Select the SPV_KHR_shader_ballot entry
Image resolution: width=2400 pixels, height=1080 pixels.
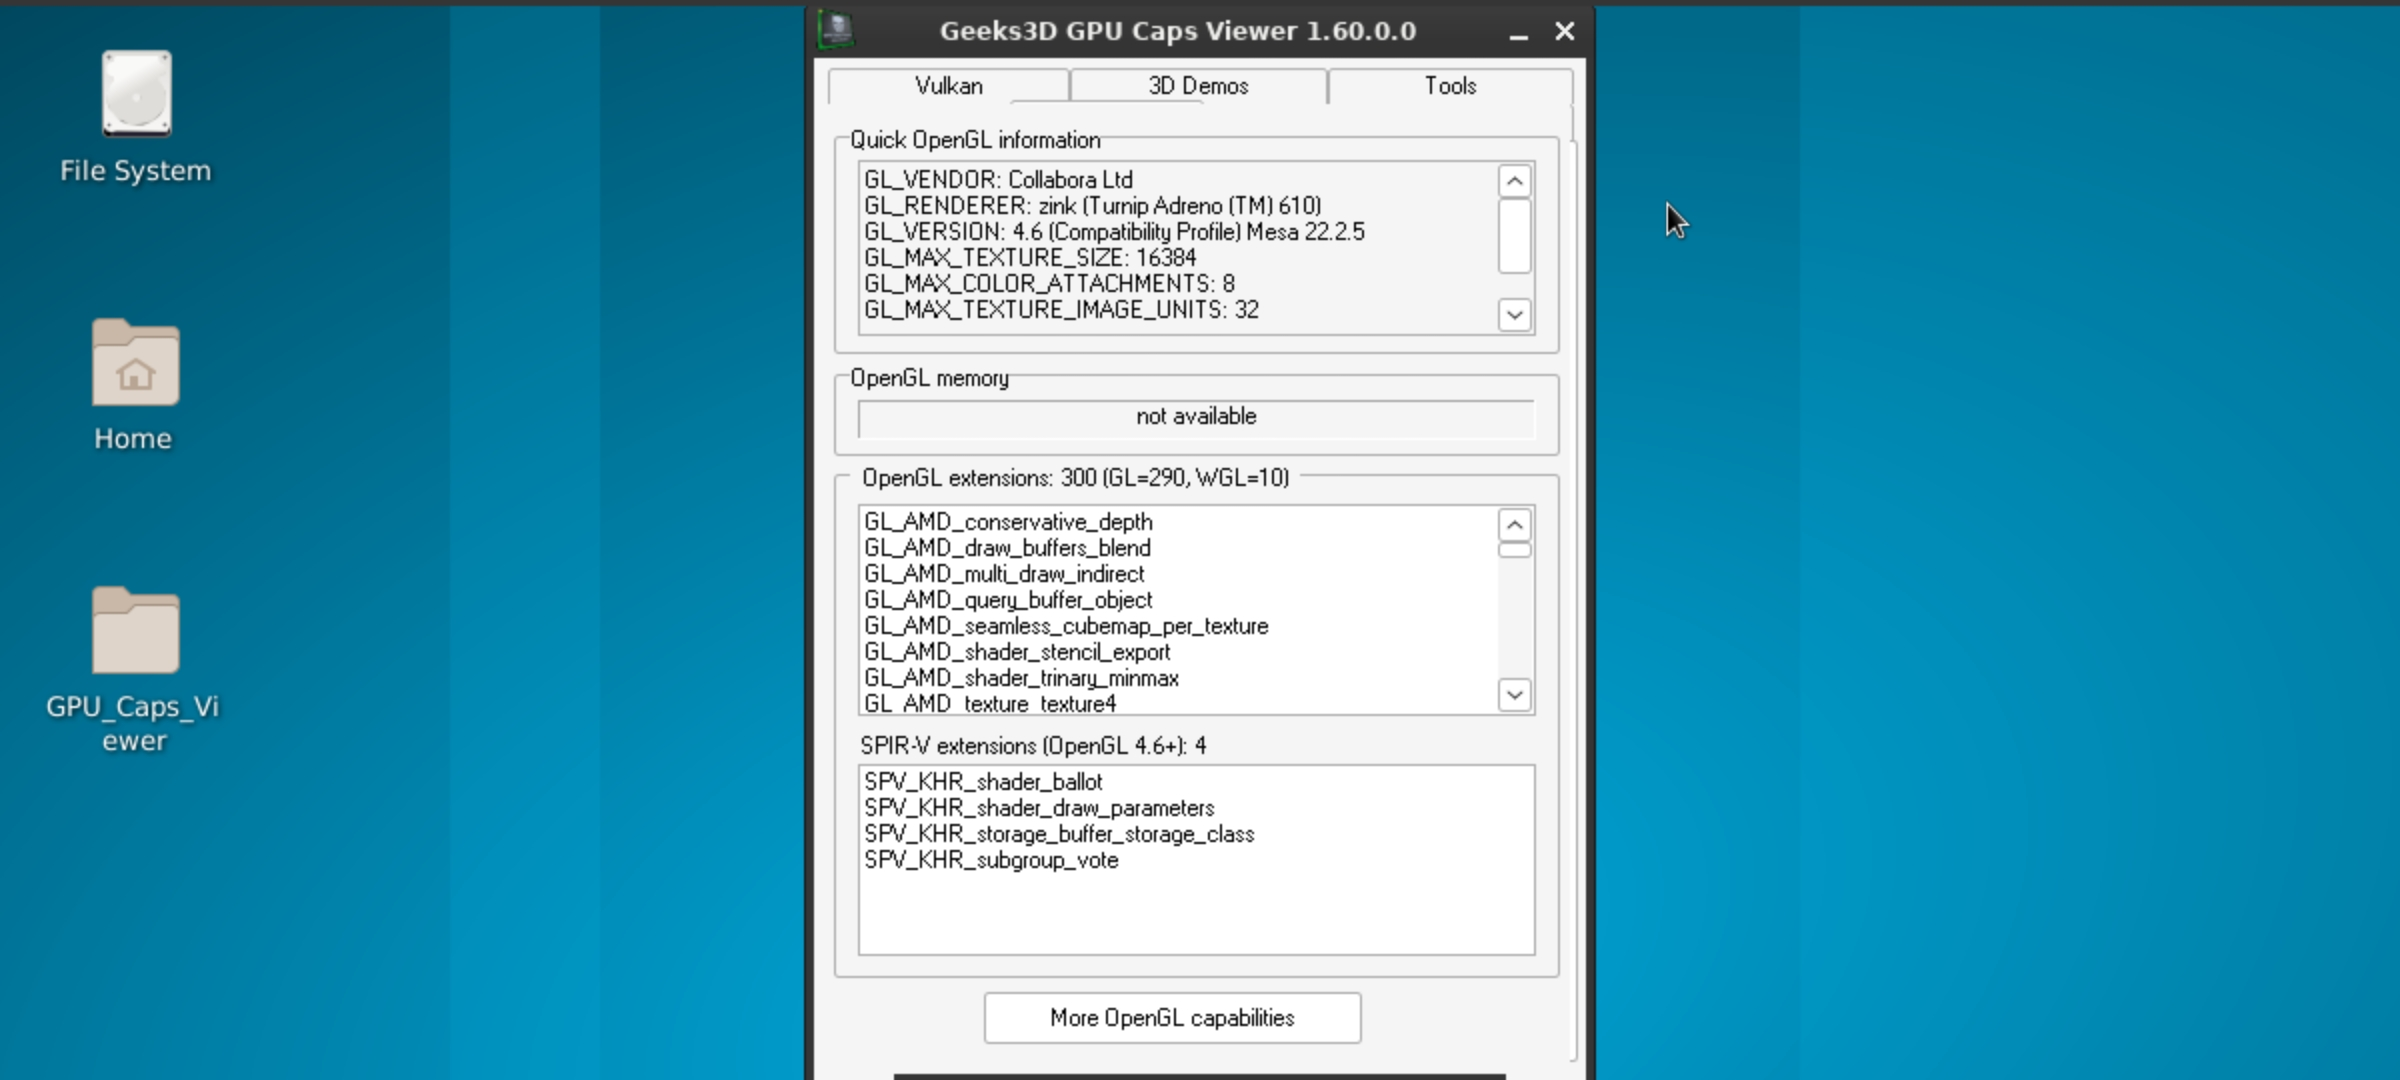[983, 782]
